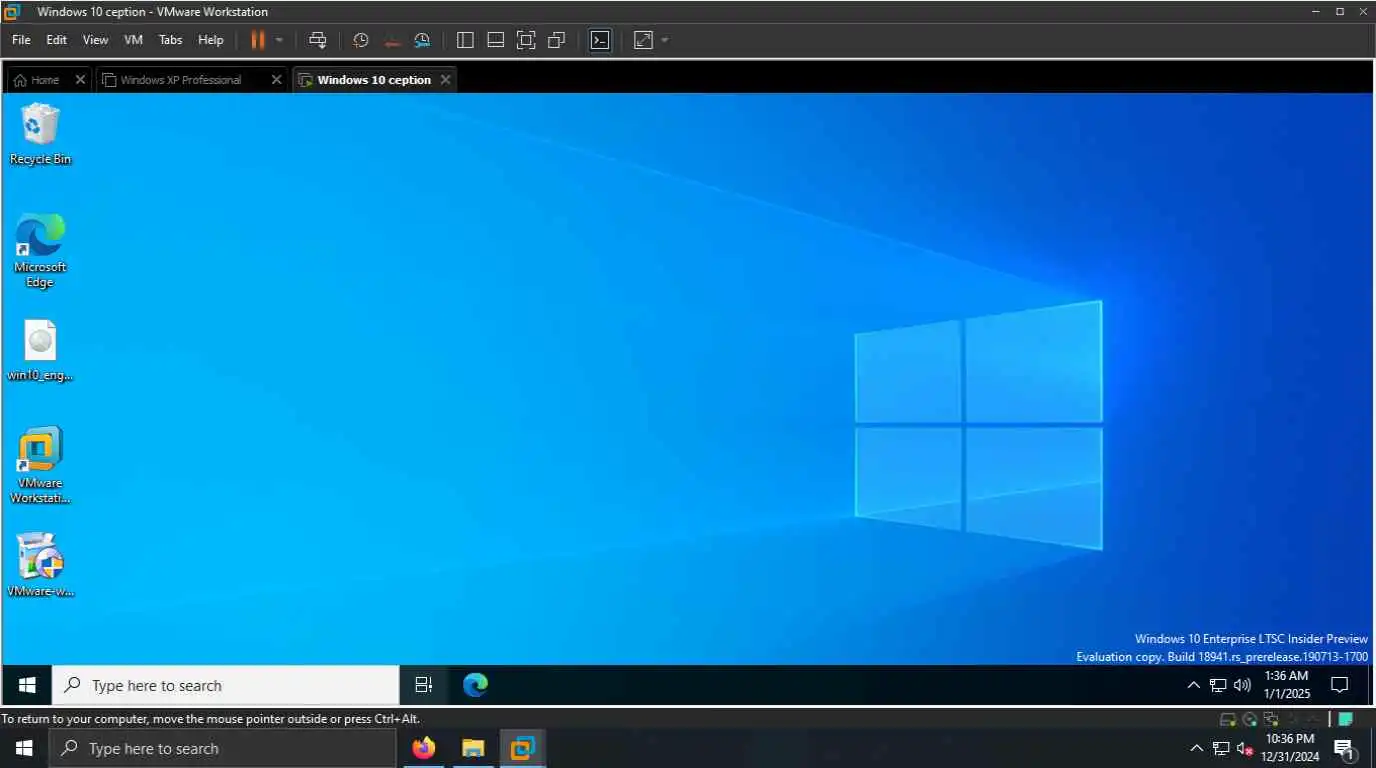Select the VMware-w... installer icon on desktop
This screenshot has width=1376, height=768.
click(40, 565)
